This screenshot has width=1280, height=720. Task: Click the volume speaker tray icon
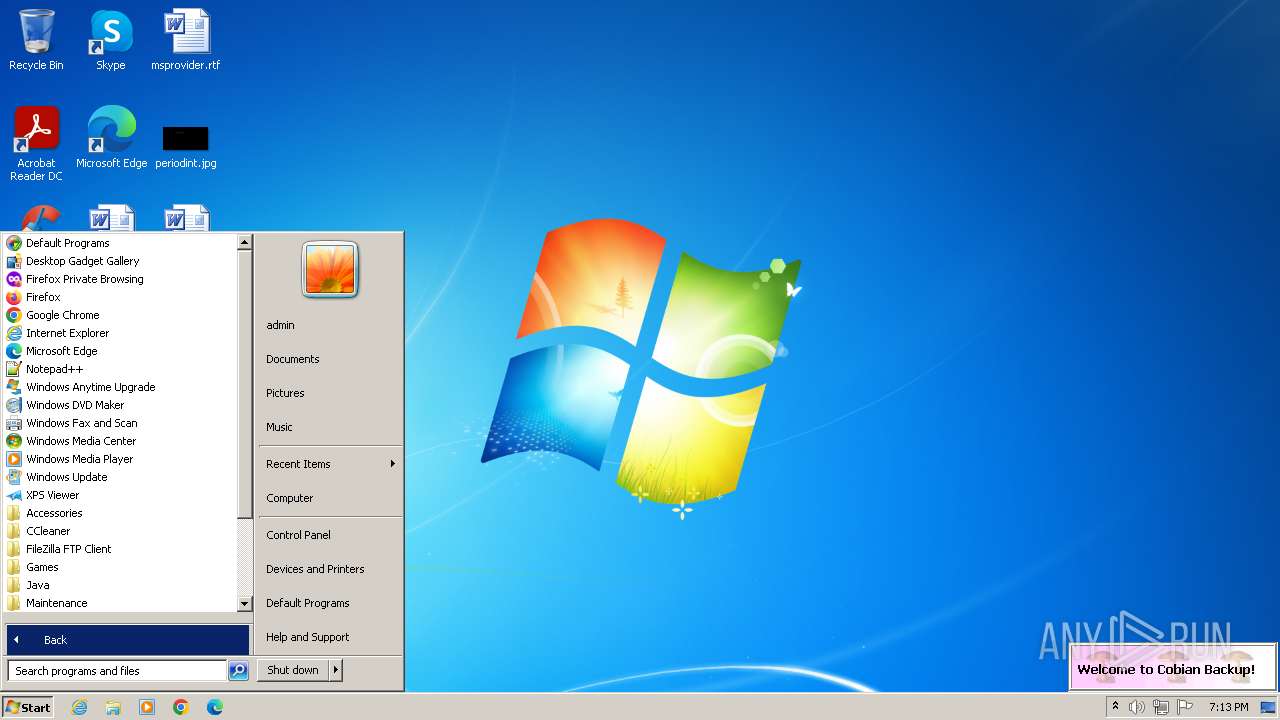click(x=1137, y=707)
